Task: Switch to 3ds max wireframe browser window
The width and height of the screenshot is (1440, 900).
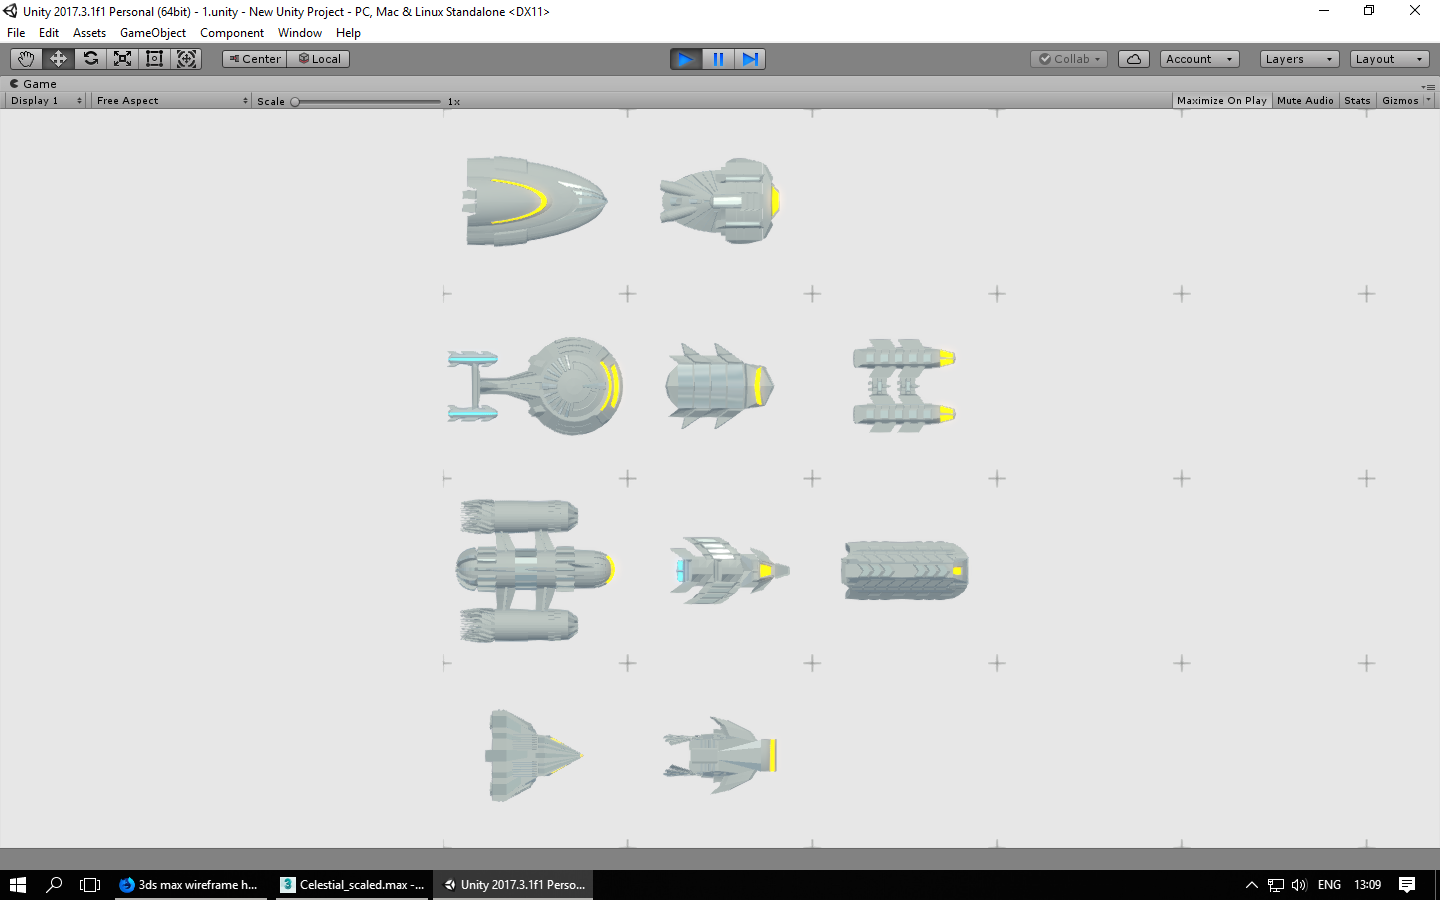Action: click(x=191, y=885)
